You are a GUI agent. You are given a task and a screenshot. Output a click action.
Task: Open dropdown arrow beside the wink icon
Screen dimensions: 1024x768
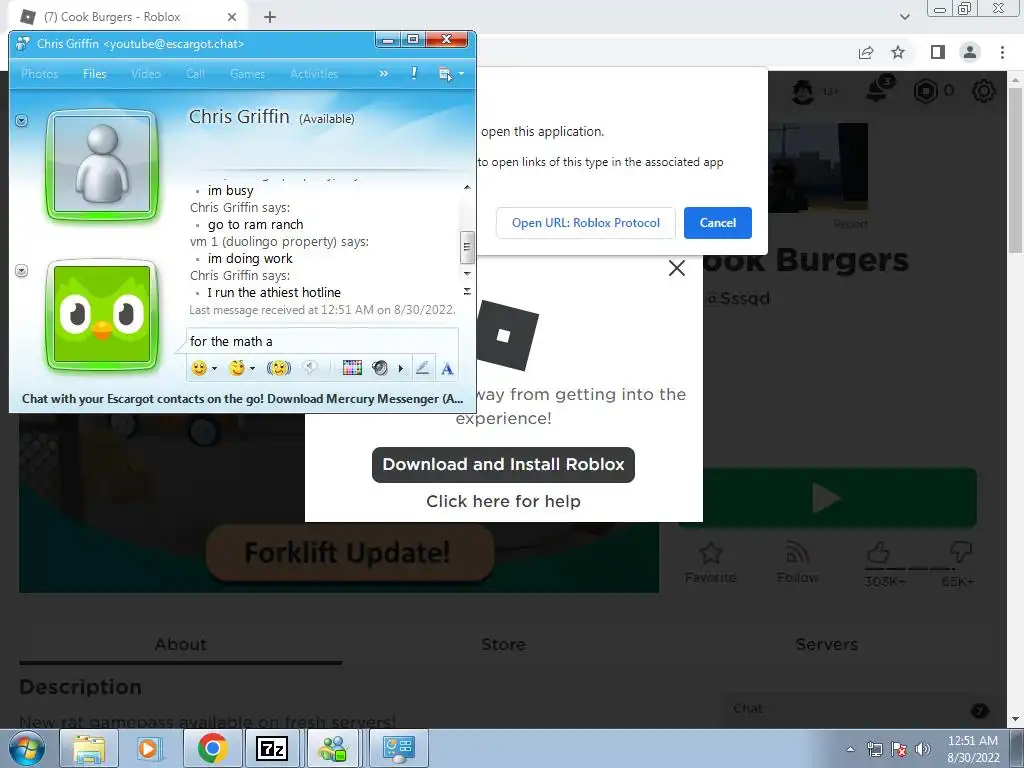[253, 368]
